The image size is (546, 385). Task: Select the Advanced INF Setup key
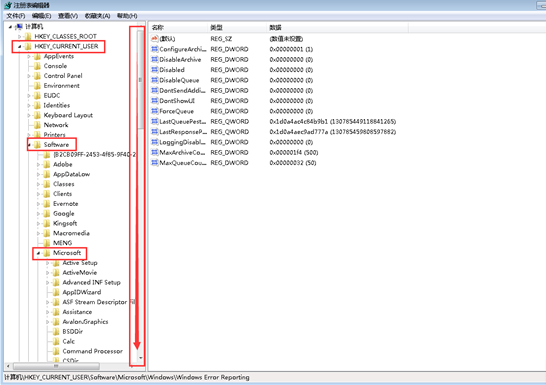click(91, 283)
